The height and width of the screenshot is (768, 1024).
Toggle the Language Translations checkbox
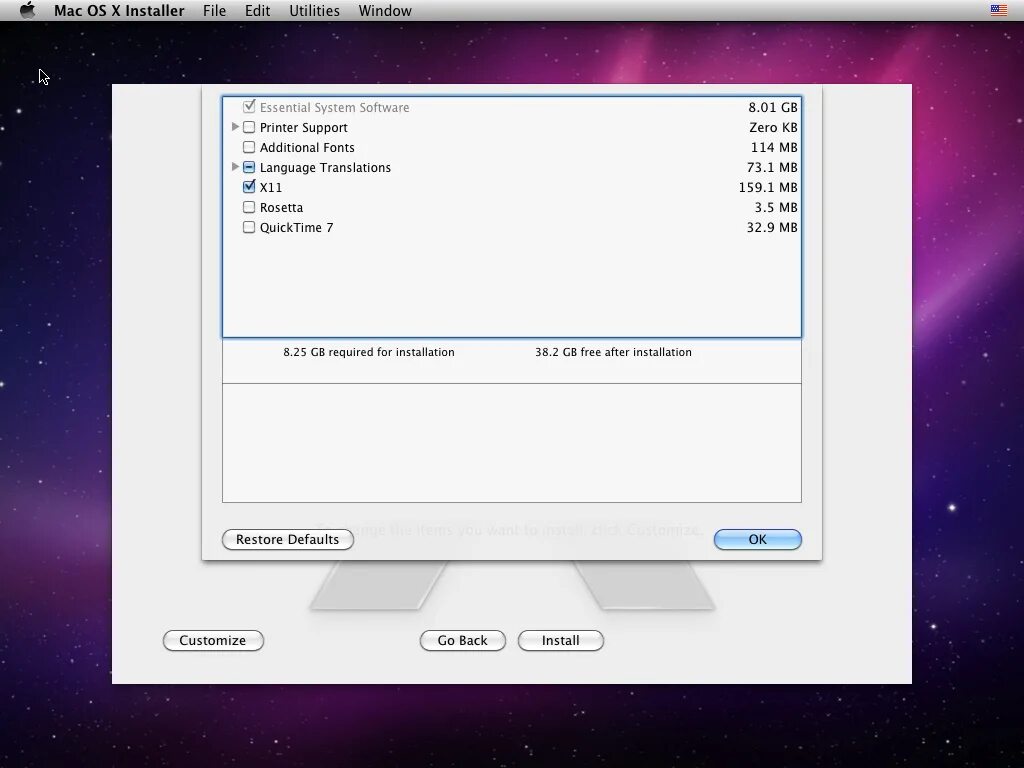tap(249, 167)
